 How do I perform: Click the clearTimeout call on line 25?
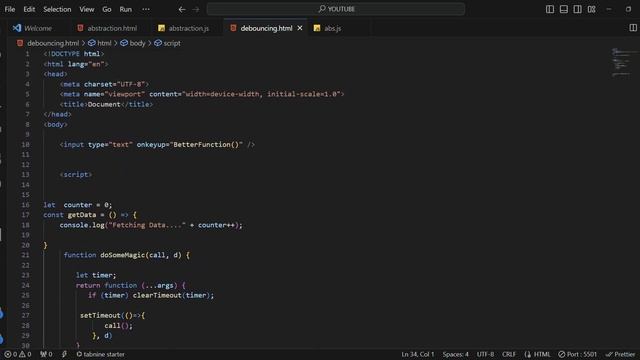pyautogui.click(x=157, y=295)
